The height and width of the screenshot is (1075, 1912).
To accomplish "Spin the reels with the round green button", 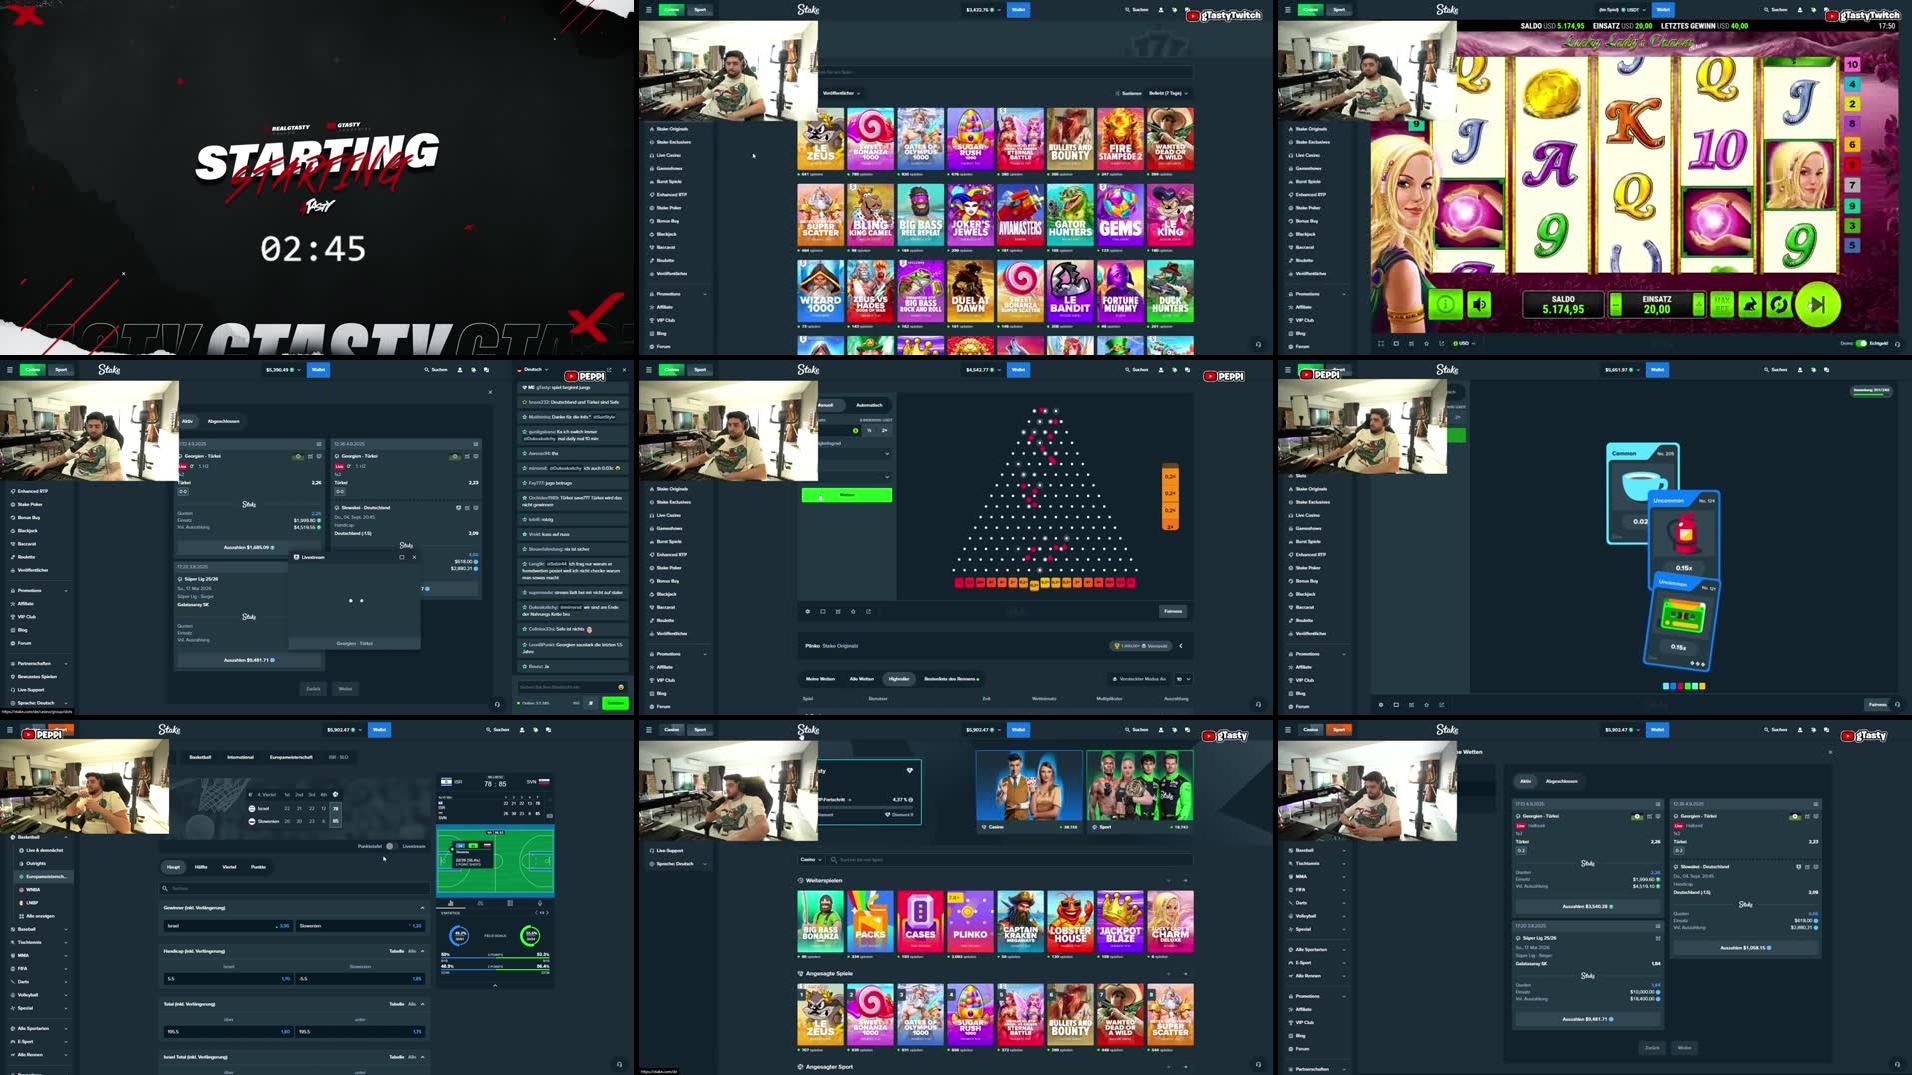I will 1818,305.
